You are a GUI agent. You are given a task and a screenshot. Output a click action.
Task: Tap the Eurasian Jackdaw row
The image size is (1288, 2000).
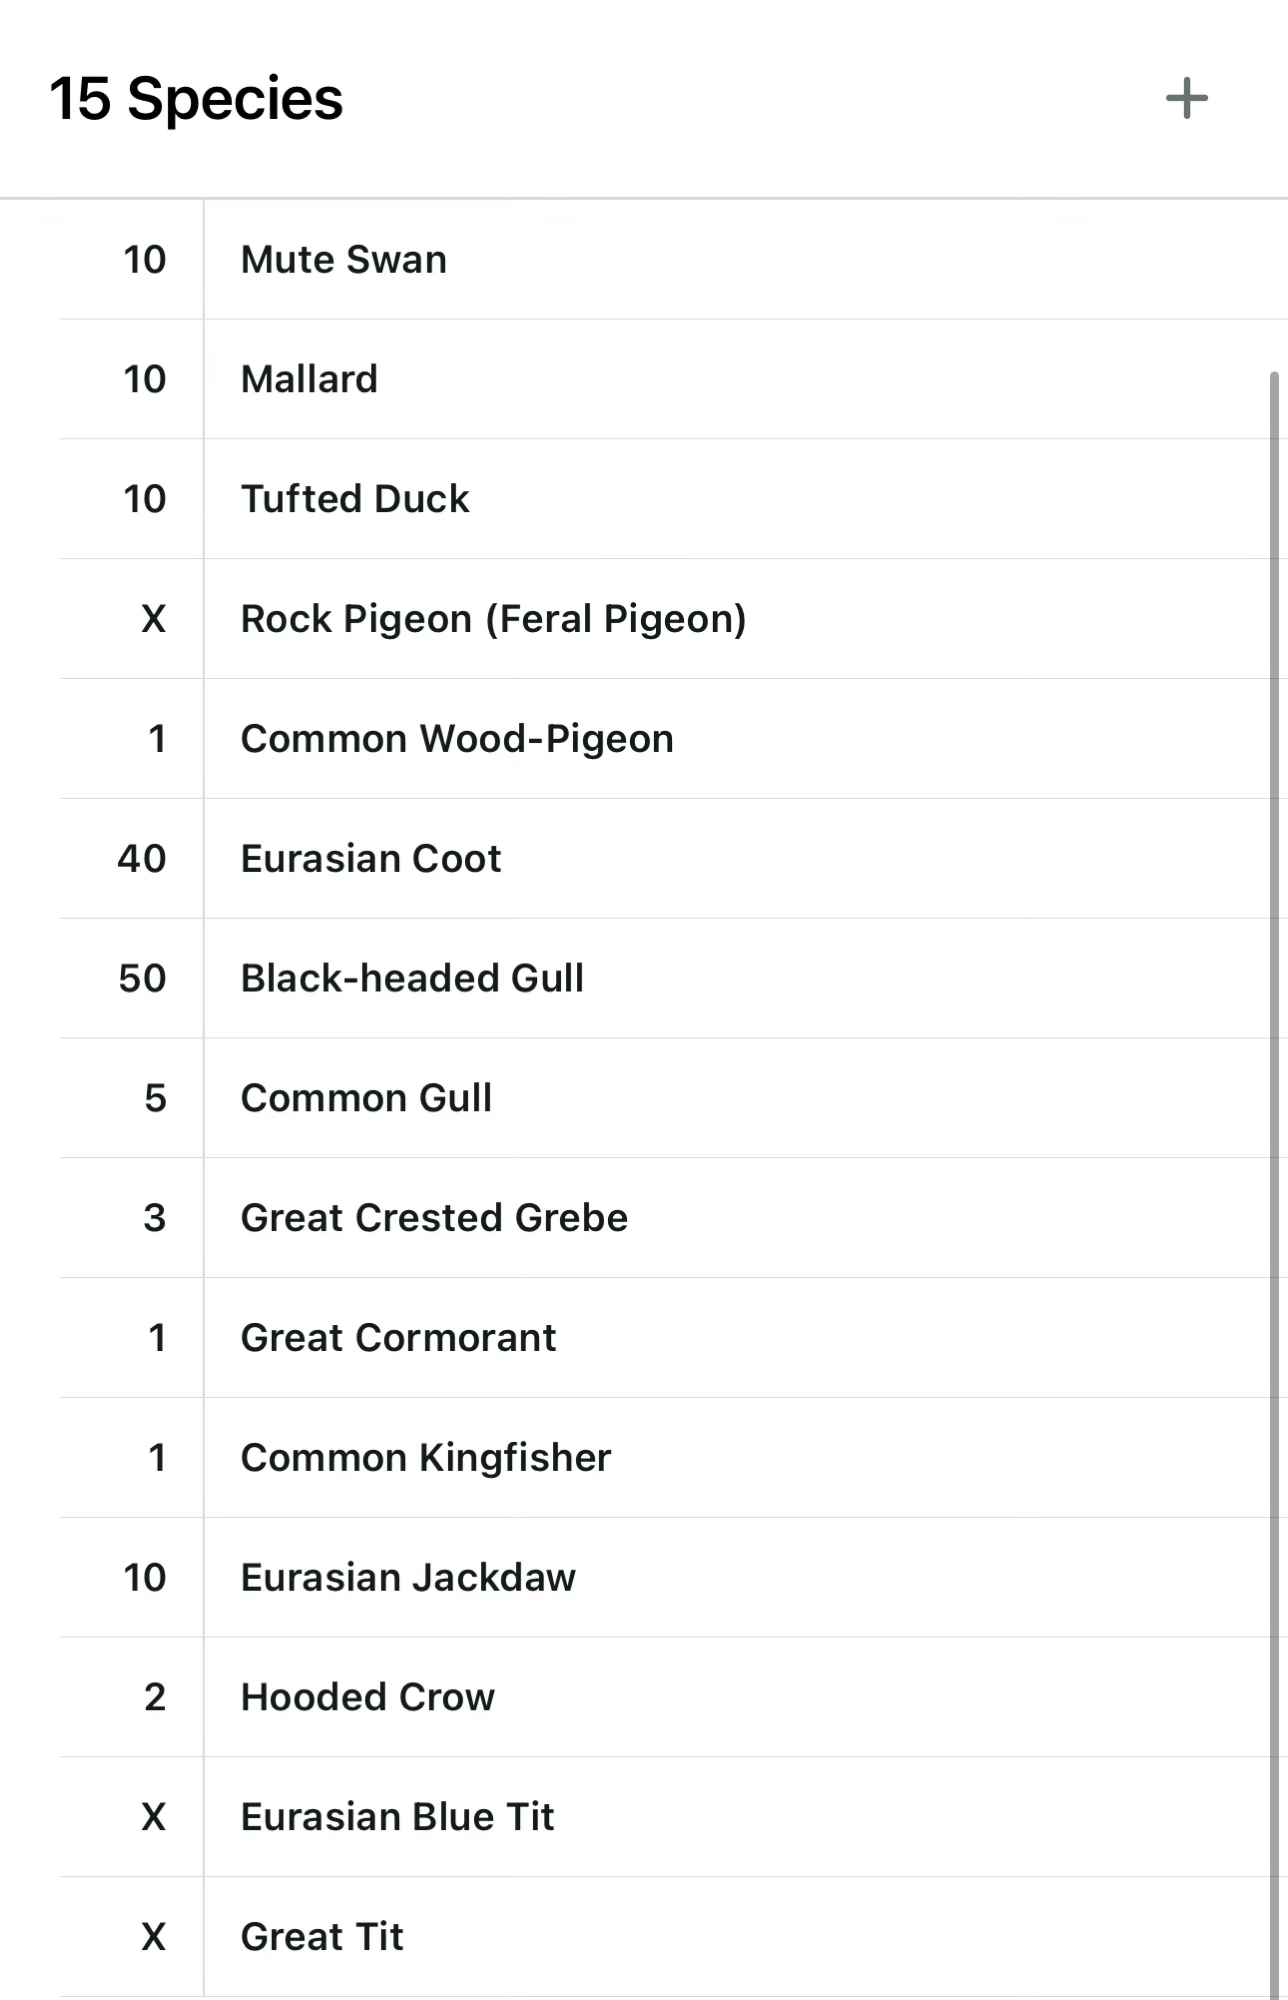point(408,1578)
